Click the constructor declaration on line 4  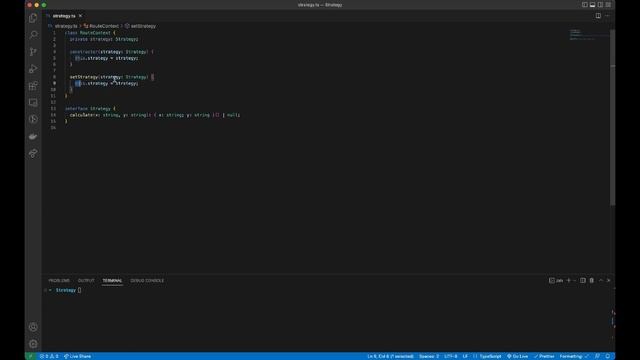[112, 52]
